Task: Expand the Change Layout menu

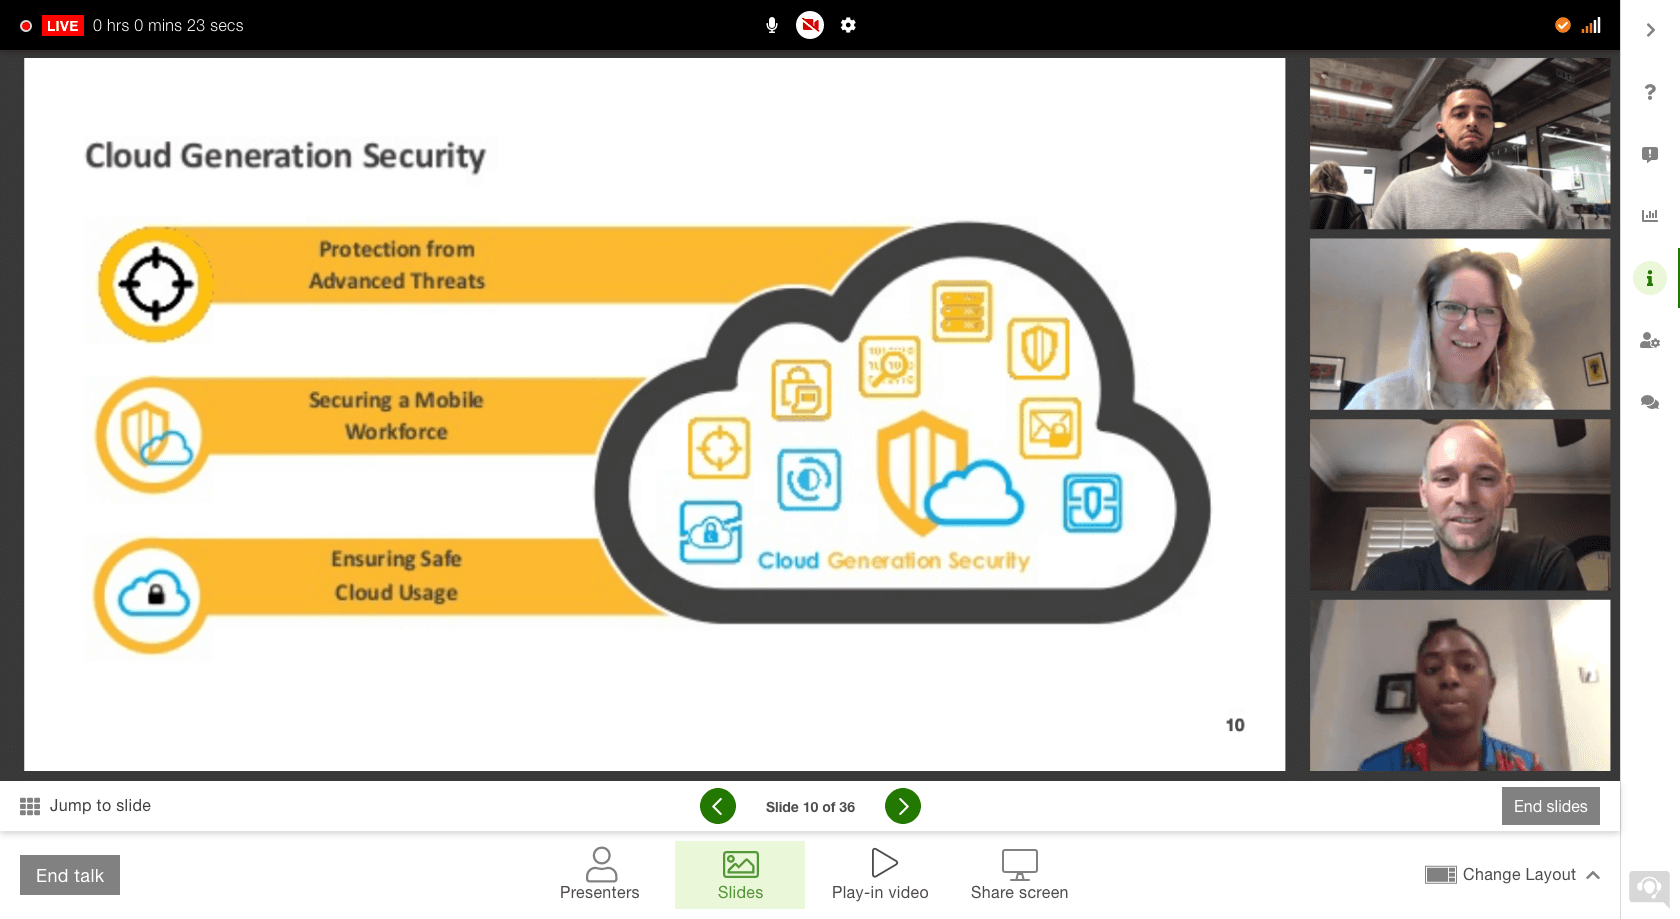Action: tap(1513, 875)
